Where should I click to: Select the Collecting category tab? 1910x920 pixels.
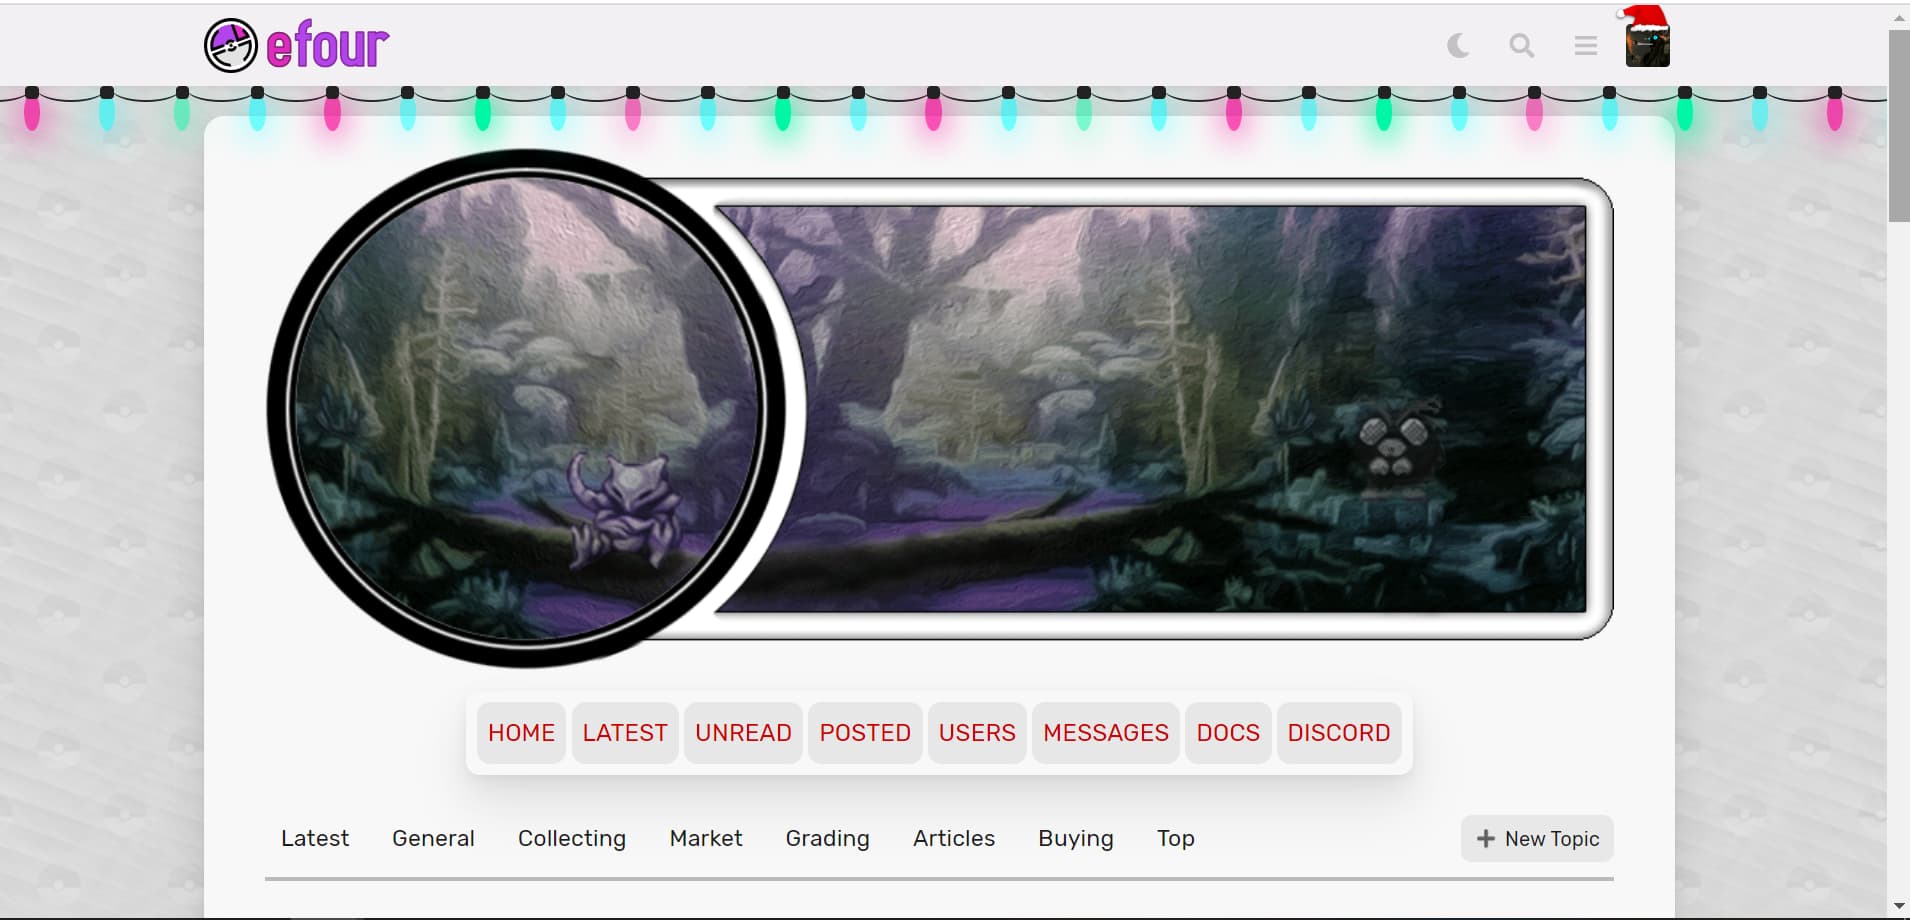572,838
